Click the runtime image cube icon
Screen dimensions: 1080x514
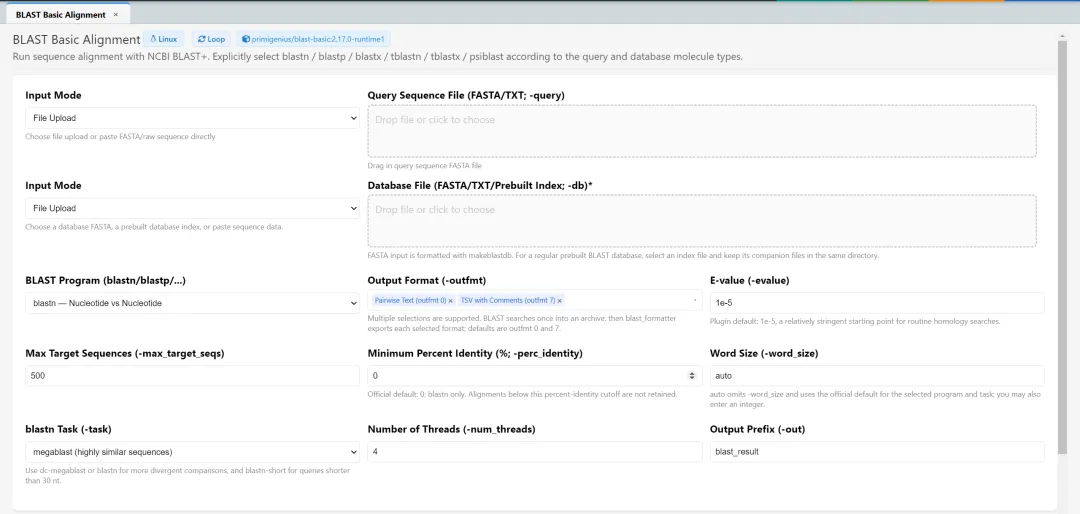coord(245,39)
